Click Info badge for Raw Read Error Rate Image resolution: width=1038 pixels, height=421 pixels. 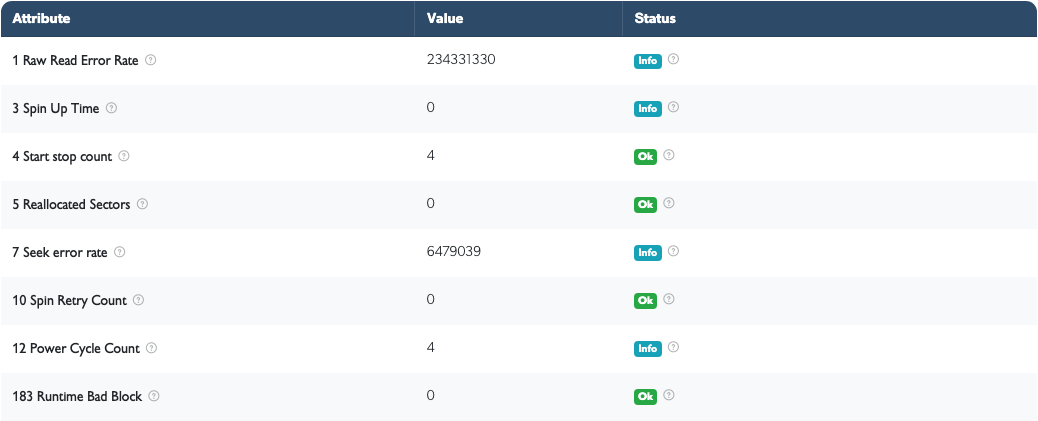coord(648,61)
